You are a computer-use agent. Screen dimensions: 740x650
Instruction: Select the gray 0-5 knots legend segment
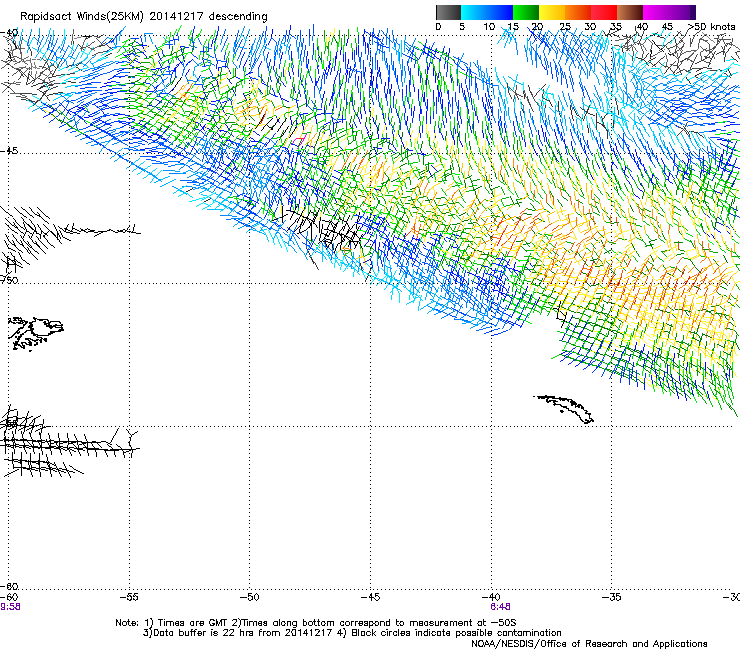click(x=448, y=12)
